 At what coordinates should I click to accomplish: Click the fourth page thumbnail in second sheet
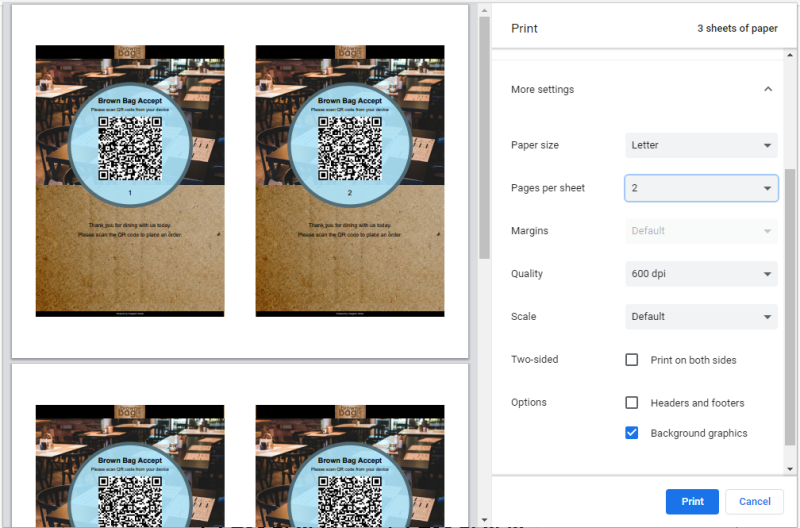pyautogui.click(x=349, y=465)
